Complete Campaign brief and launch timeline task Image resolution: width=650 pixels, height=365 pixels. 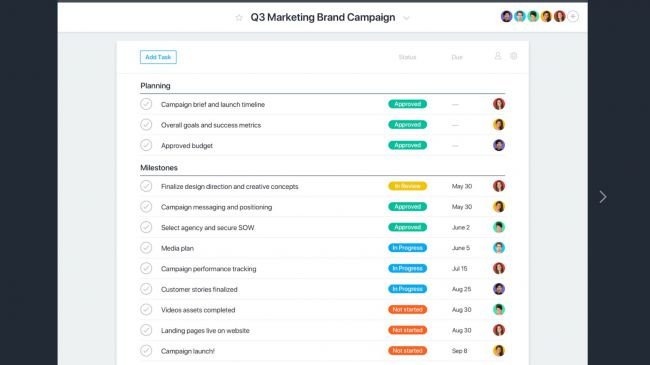point(146,104)
